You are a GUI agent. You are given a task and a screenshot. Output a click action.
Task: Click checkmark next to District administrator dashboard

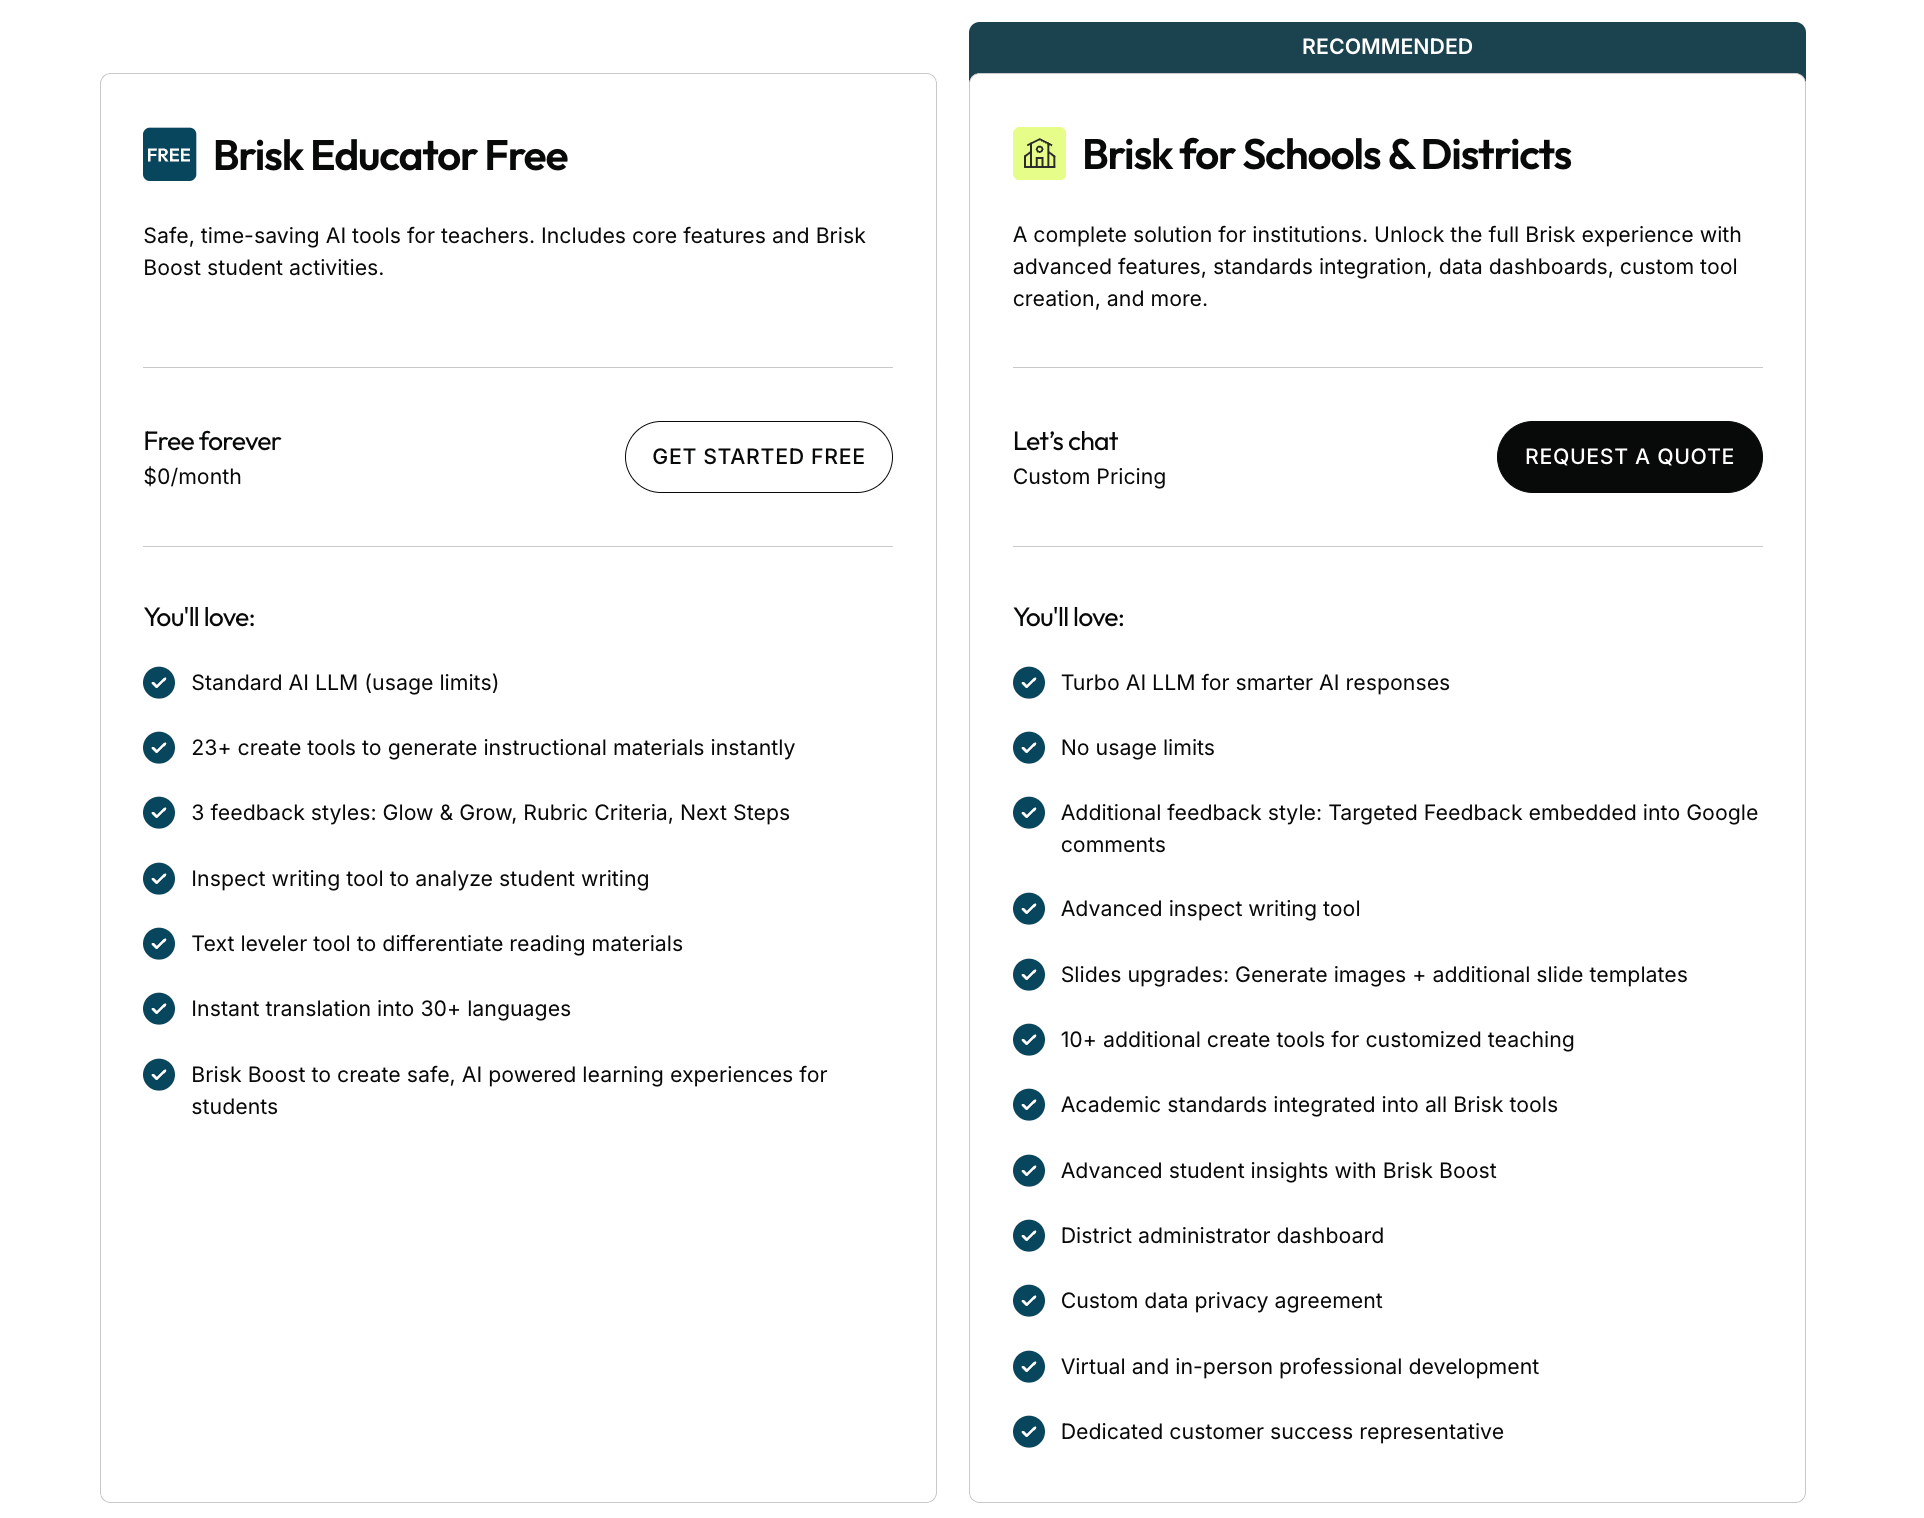coord(1028,1236)
